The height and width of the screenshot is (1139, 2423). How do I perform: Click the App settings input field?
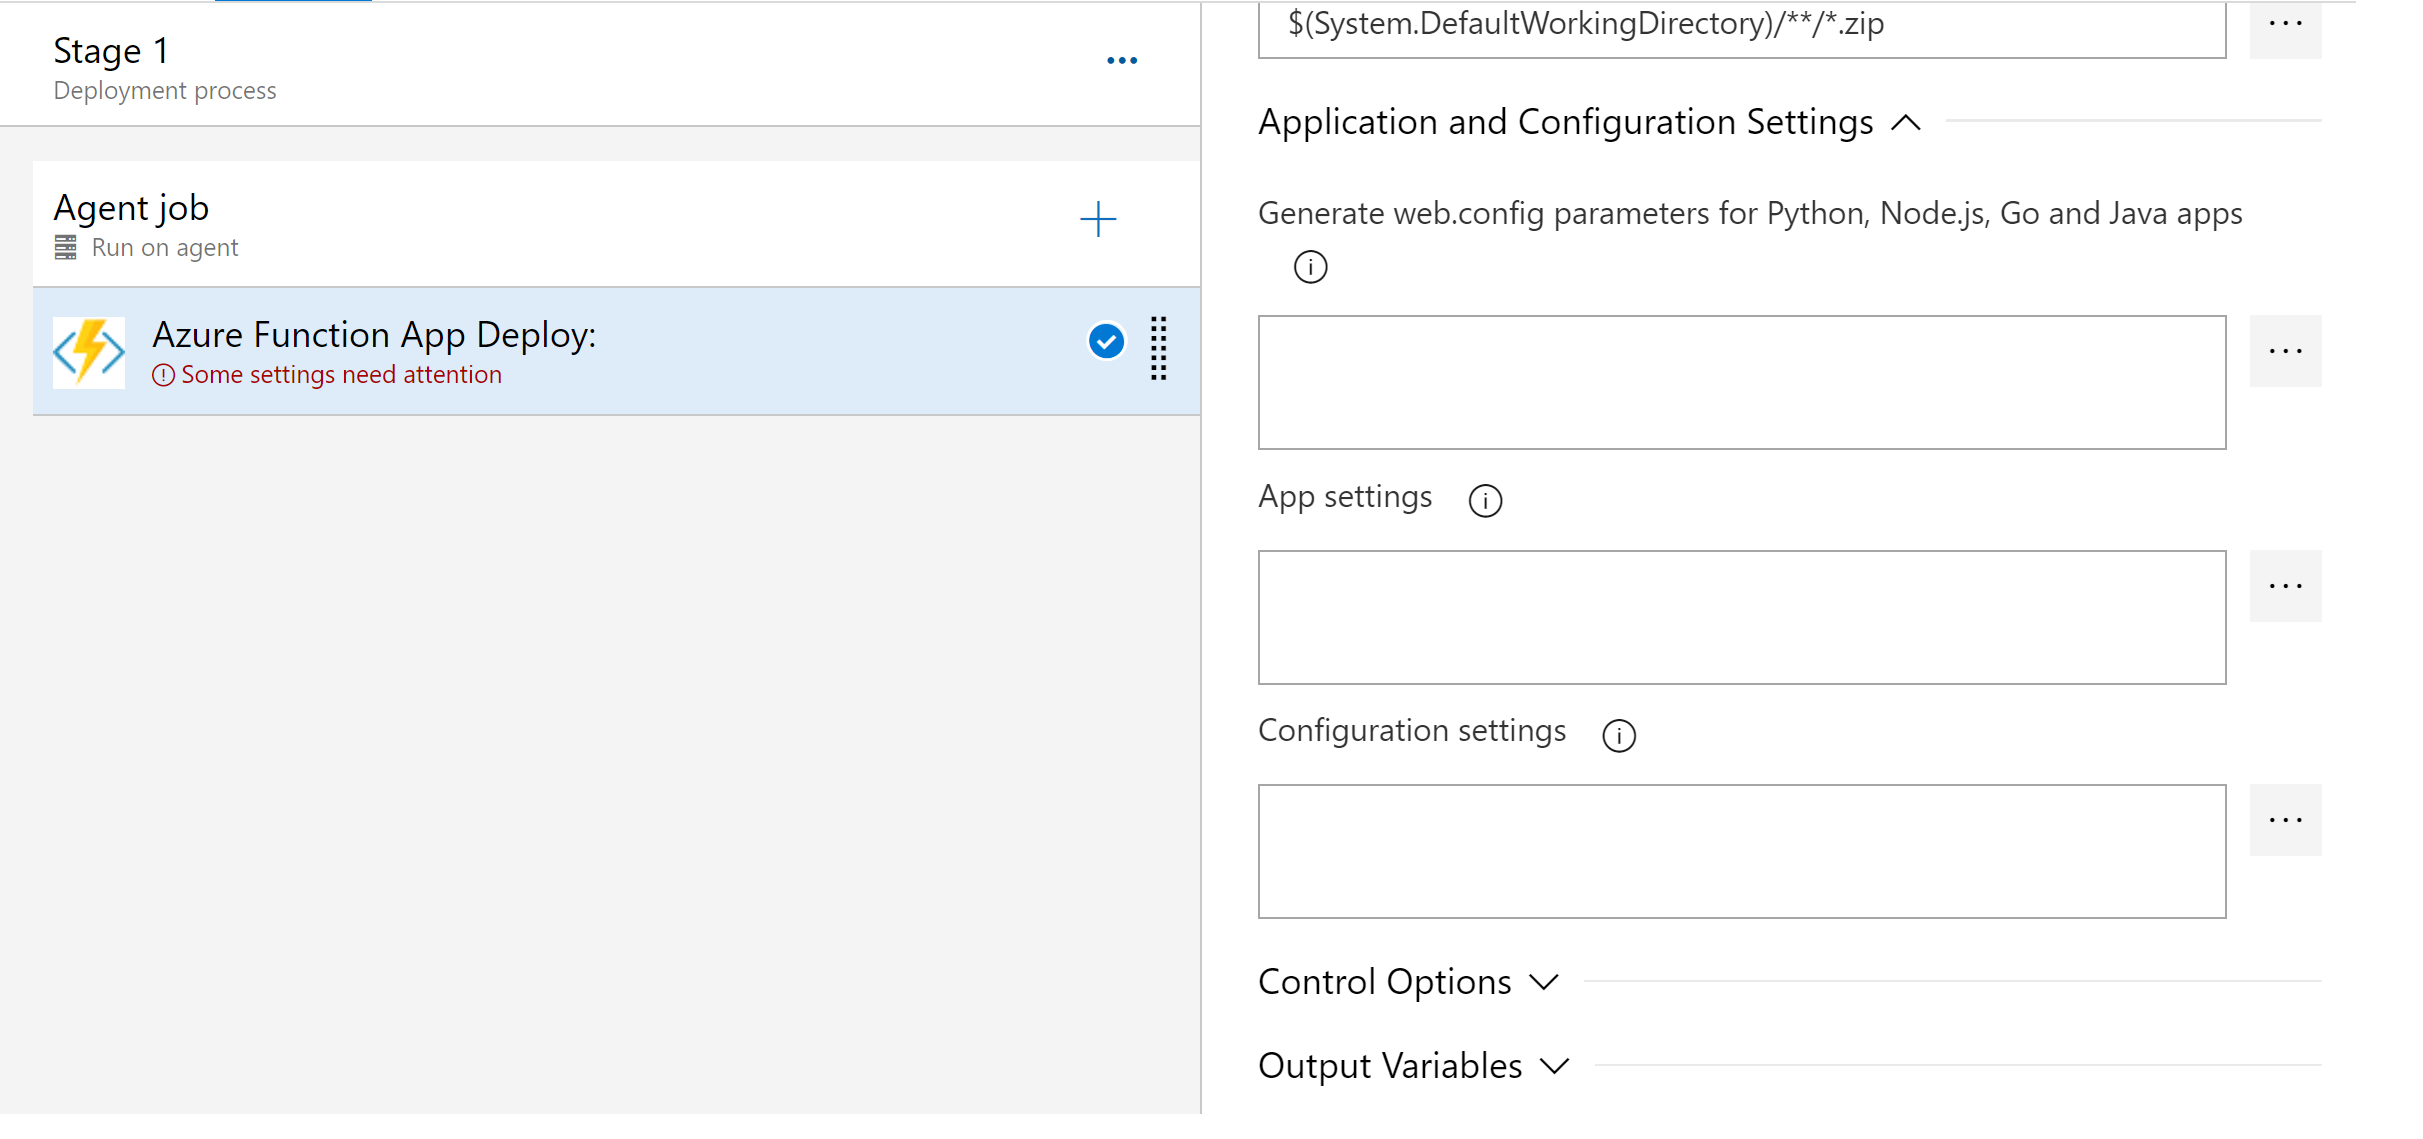tap(1742, 615)
